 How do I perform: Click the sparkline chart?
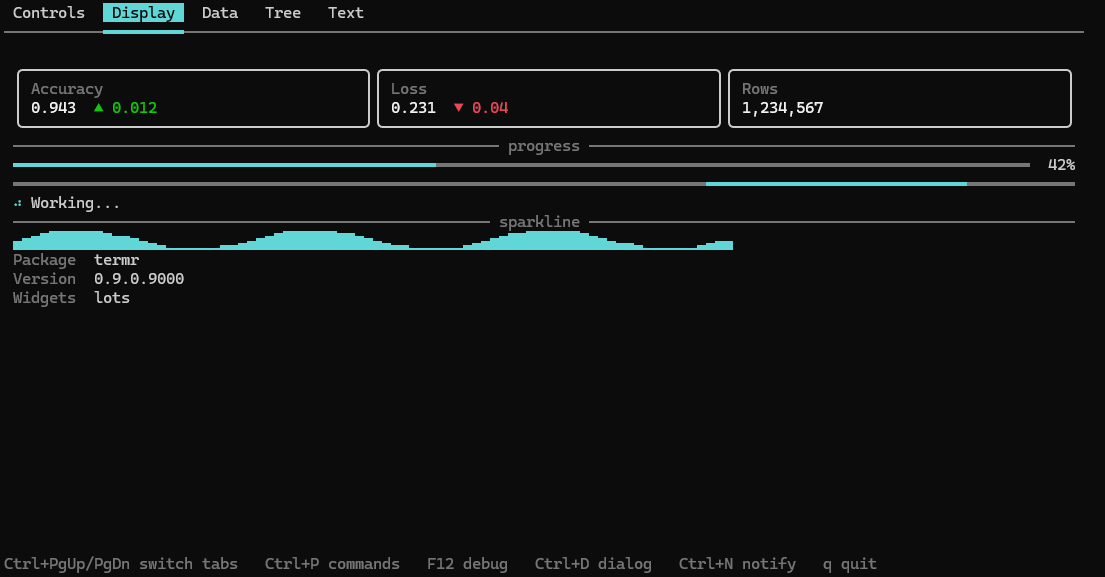point(373,240)
